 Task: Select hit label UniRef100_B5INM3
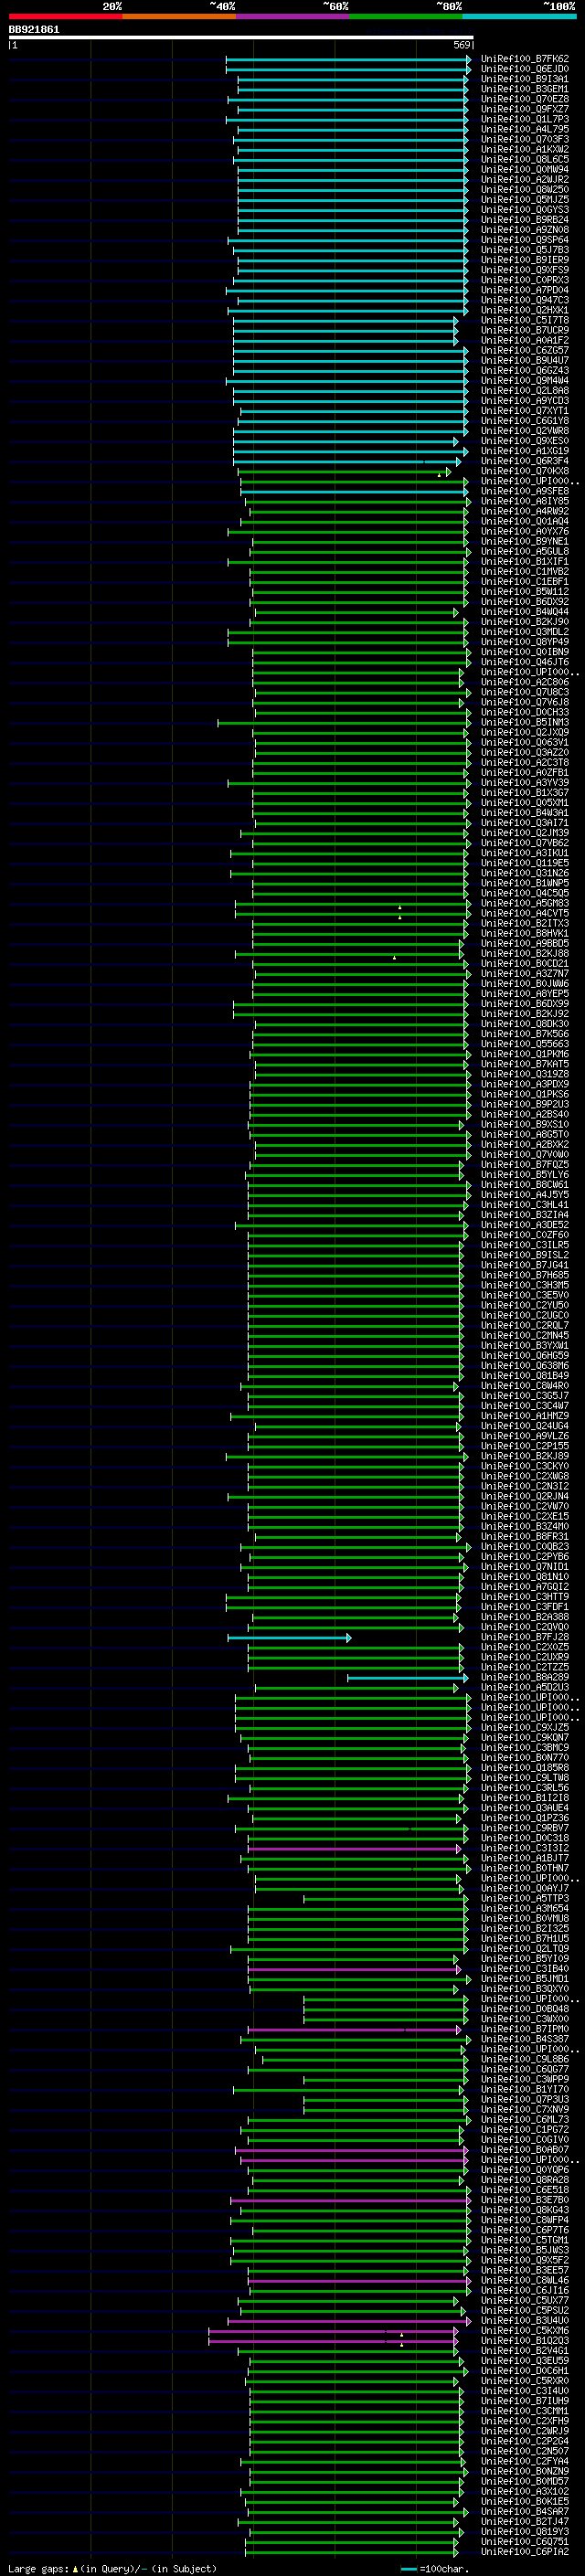[525, 722]
